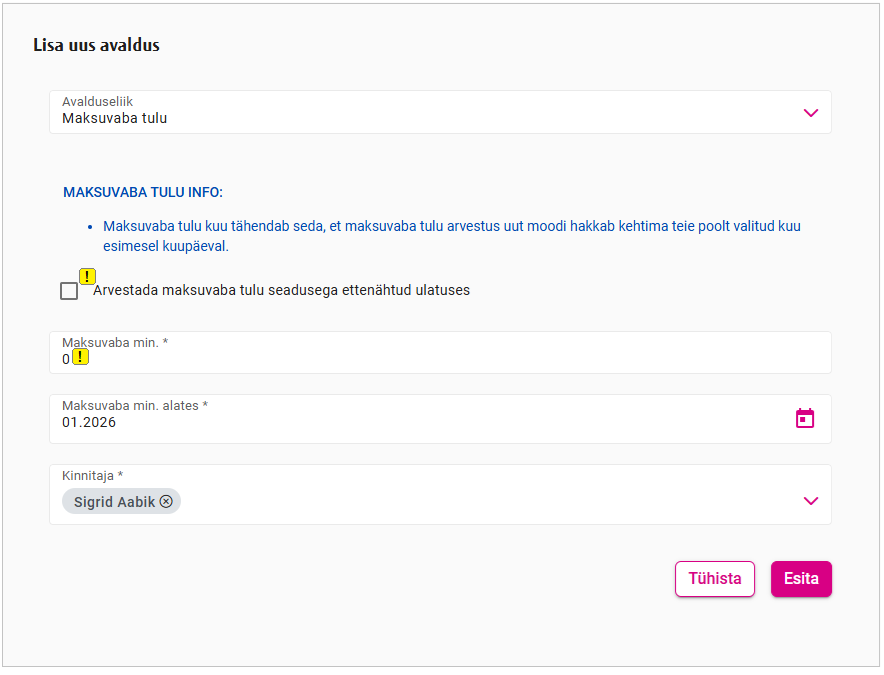884x675 pixels.
Task: Click the "Maksuvaba min. alates *" field label
Action: point(134,405)
